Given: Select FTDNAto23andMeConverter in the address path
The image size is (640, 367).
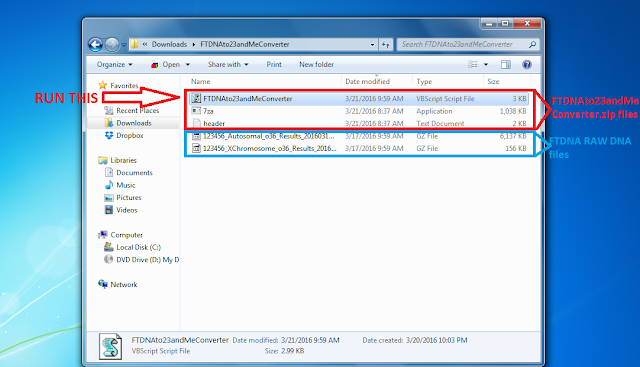Looking at the screenshot, I should [245, 44].
